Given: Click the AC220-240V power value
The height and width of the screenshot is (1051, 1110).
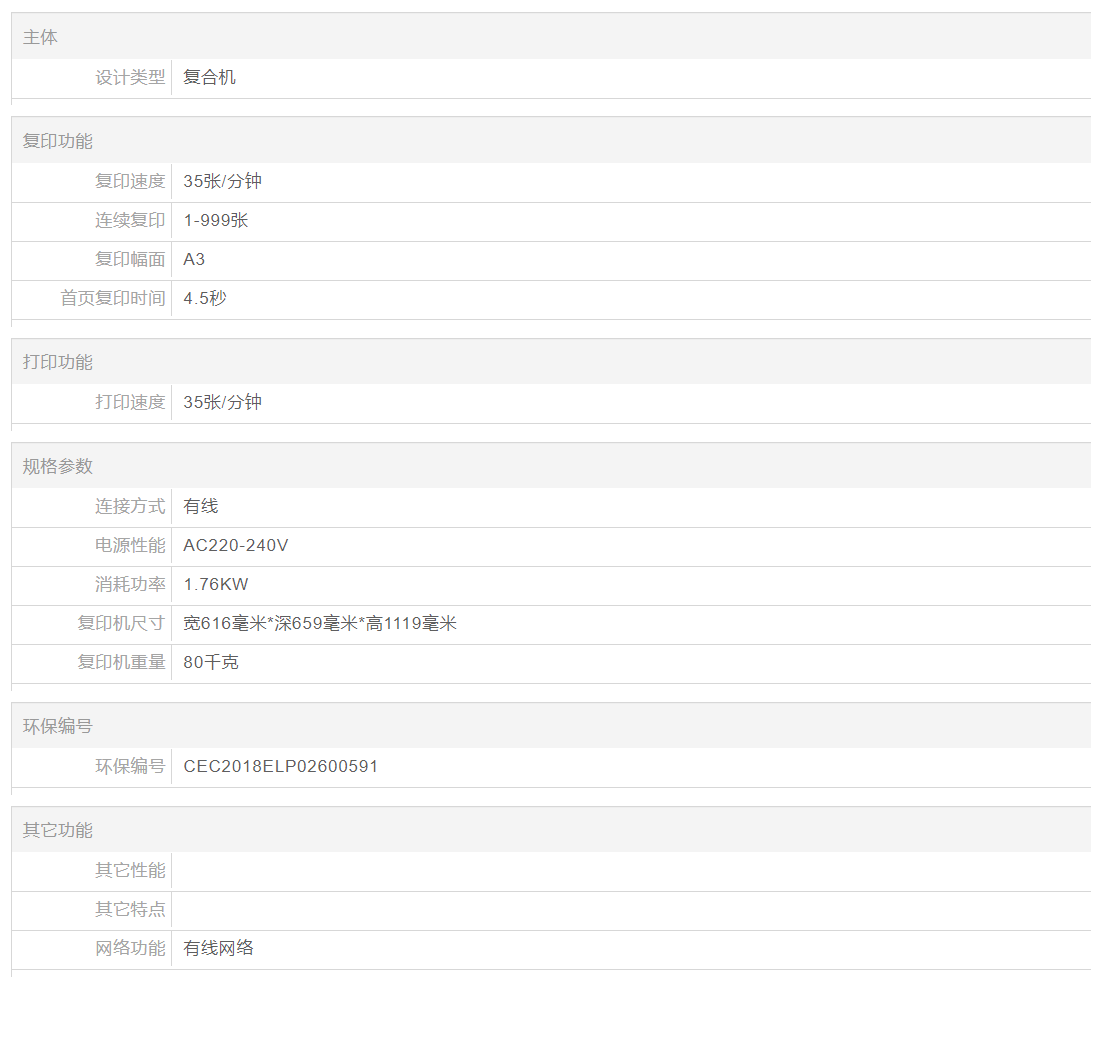Looking at the screenshot, I should [236, 545].
